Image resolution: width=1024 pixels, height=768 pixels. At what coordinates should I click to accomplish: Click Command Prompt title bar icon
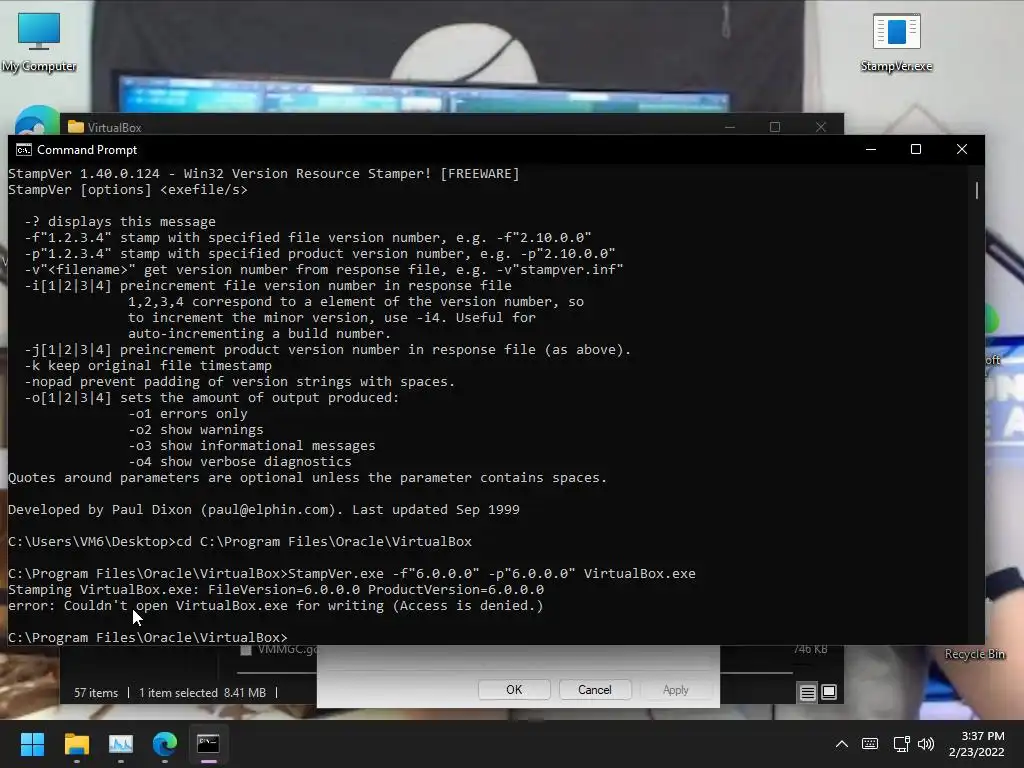[x=24, y=150]
